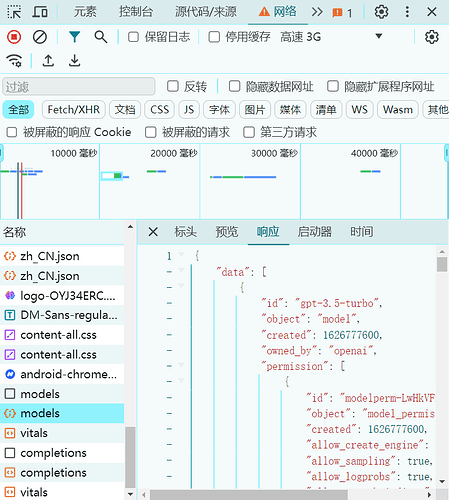This screenshot has width=449, height=500.
Task: Stop recording network log
Action: tap(14, 37)
